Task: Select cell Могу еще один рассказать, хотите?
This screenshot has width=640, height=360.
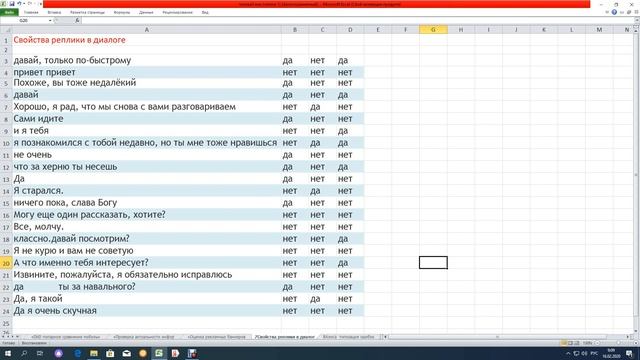Action: (147, 215)
